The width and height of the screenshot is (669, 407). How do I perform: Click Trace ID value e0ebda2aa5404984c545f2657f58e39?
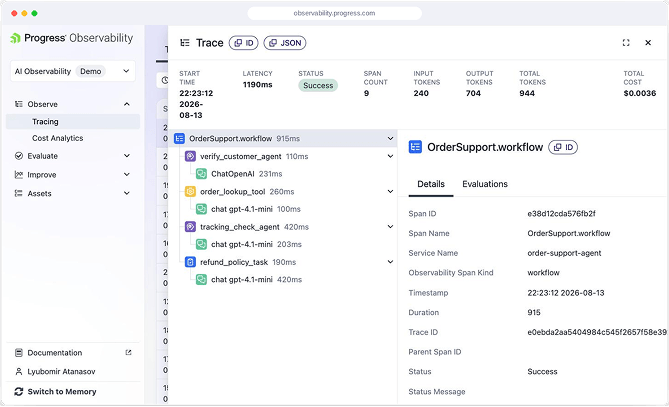pos(597,332)
